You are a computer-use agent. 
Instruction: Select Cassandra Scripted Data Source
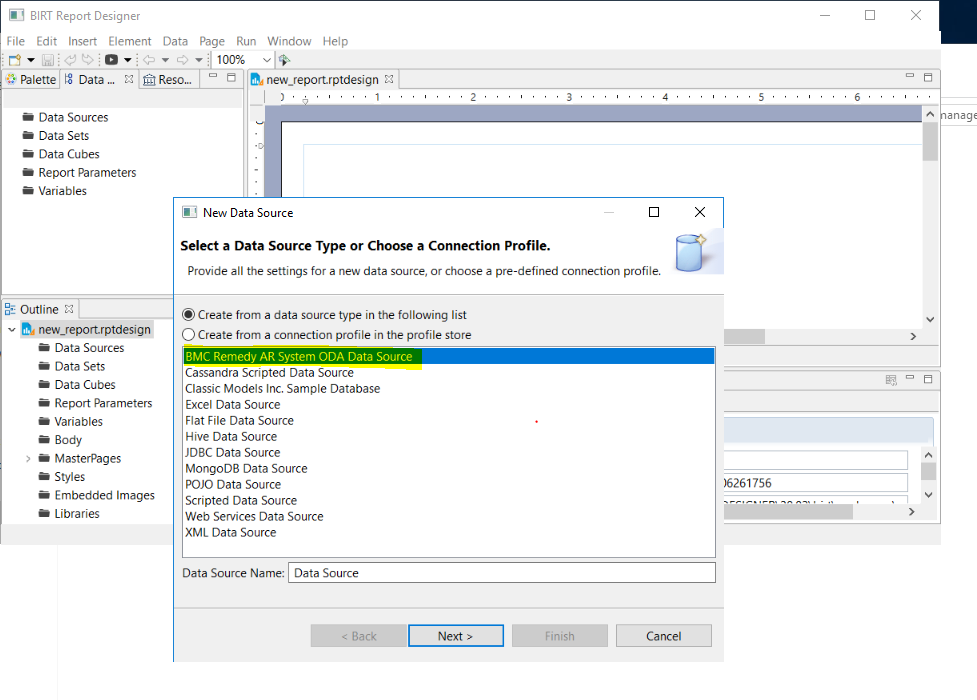[x=449, y=373]
